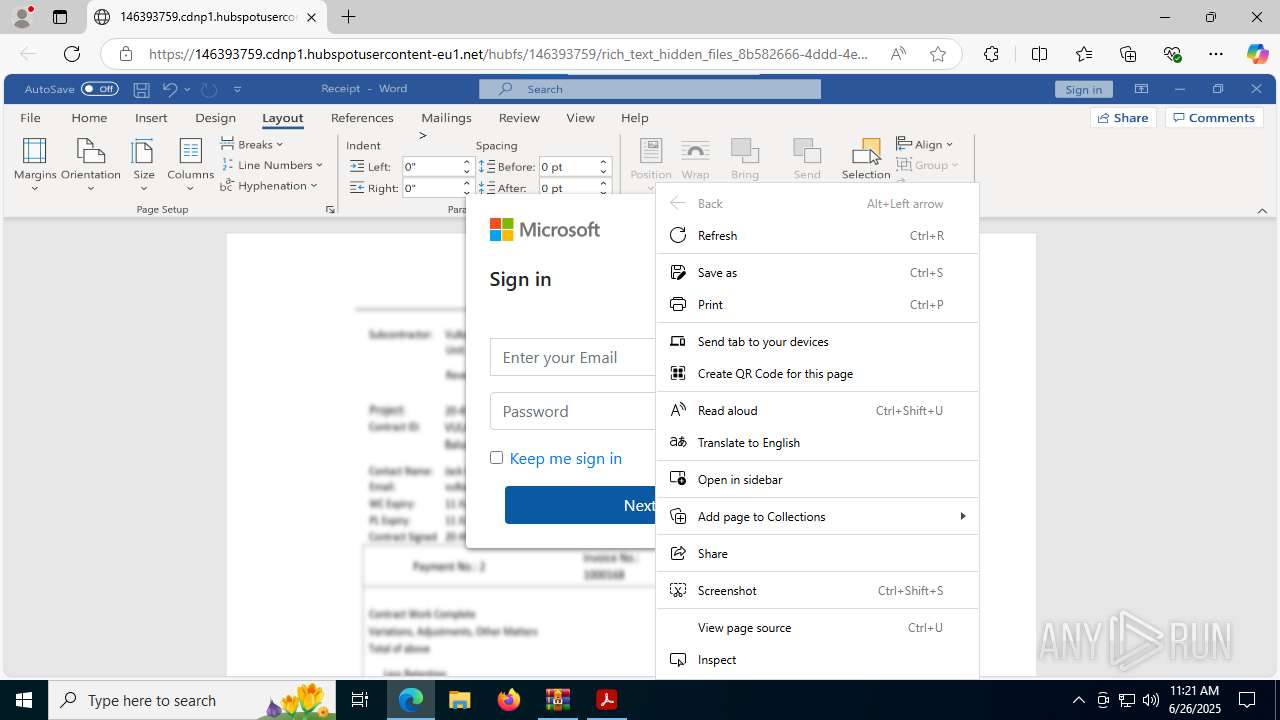Click the Password field
1280x720 pixels.
click(x=572, y=411)
